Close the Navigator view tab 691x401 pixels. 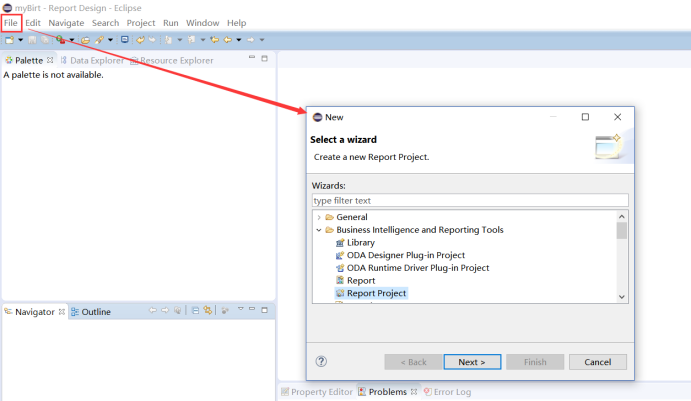coord(62,312)
